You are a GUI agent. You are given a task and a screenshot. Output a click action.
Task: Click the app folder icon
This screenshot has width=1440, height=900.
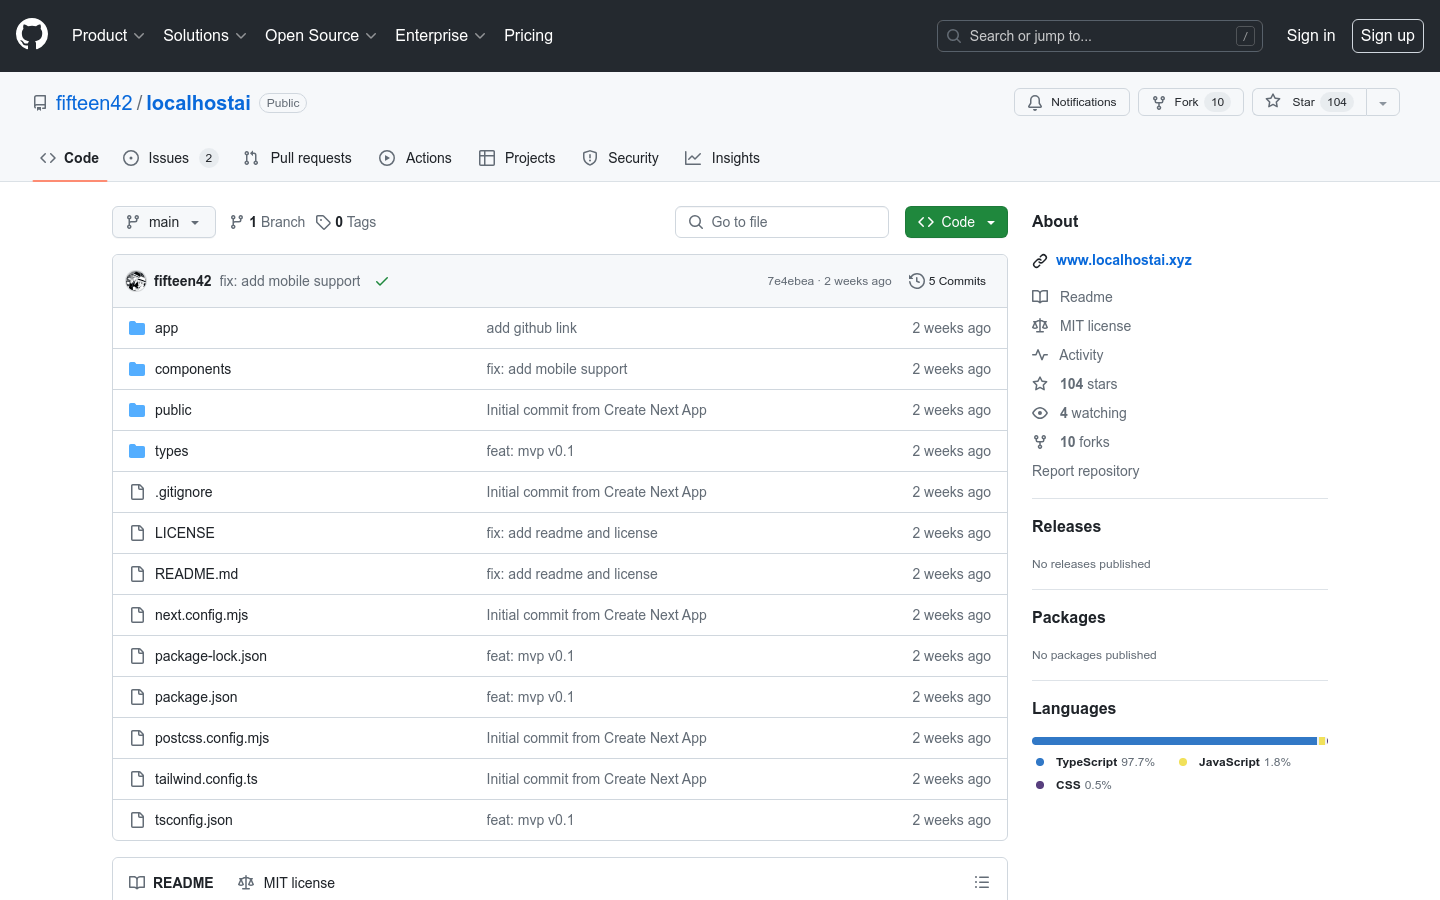(137, 328)
